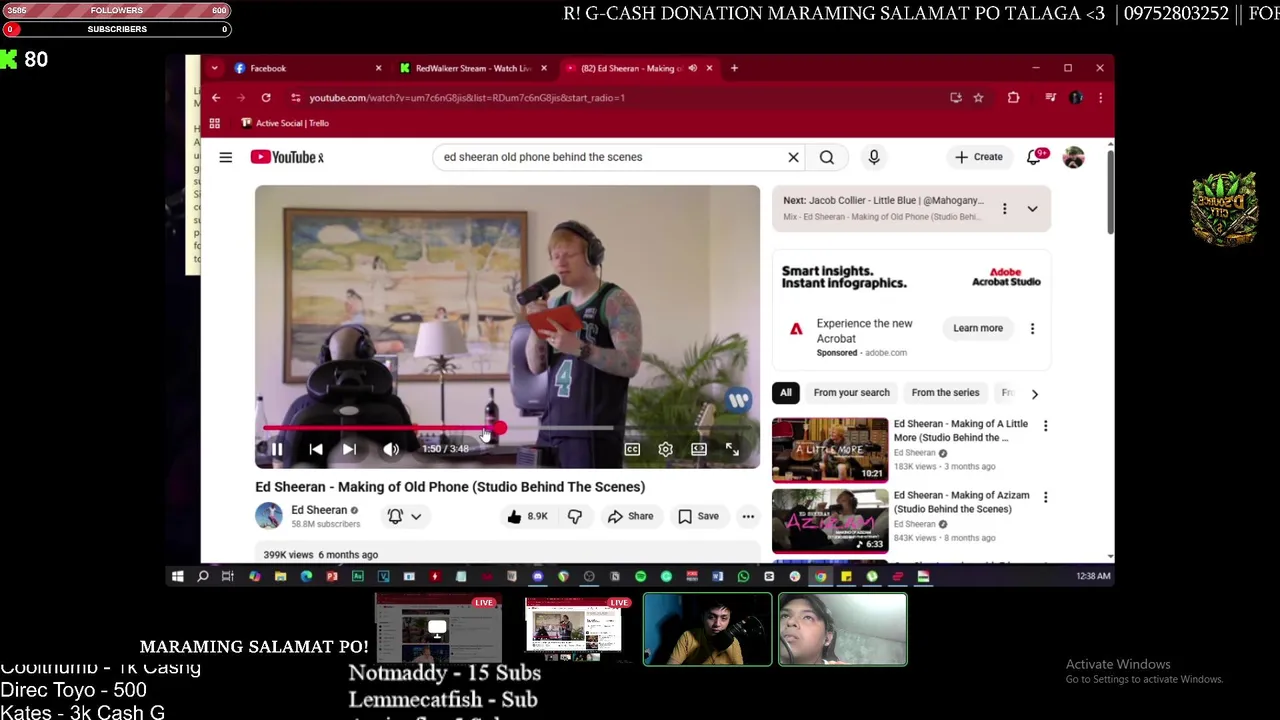Open player settings gear

click(665, 450)
